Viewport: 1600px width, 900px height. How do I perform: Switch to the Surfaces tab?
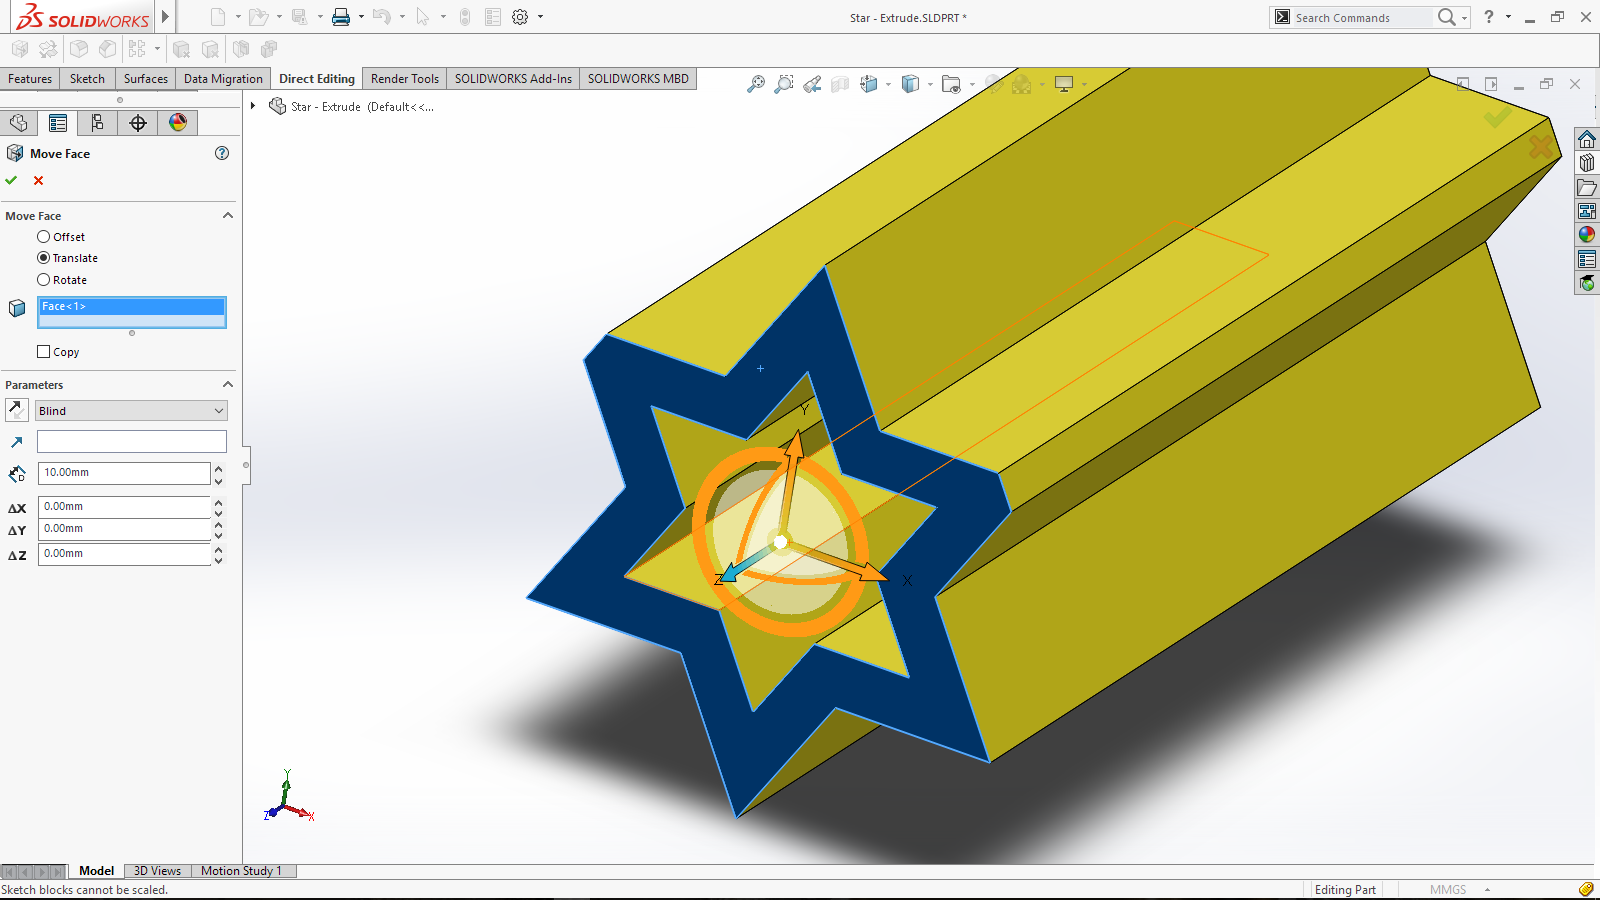[x=145, y=79]
